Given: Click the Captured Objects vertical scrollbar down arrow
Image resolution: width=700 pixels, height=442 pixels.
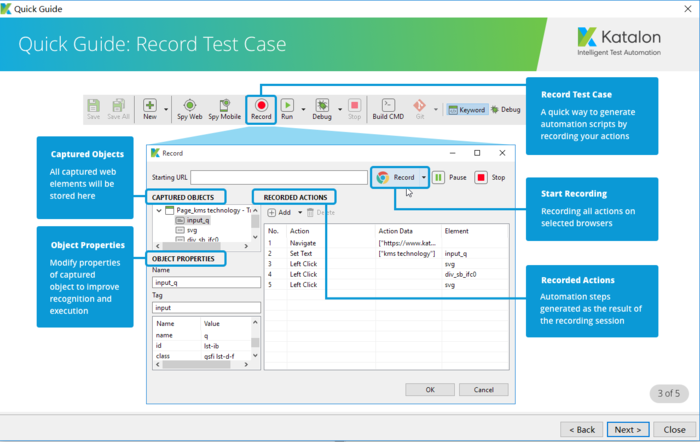Looking at the screenshot, I should 255,237.
